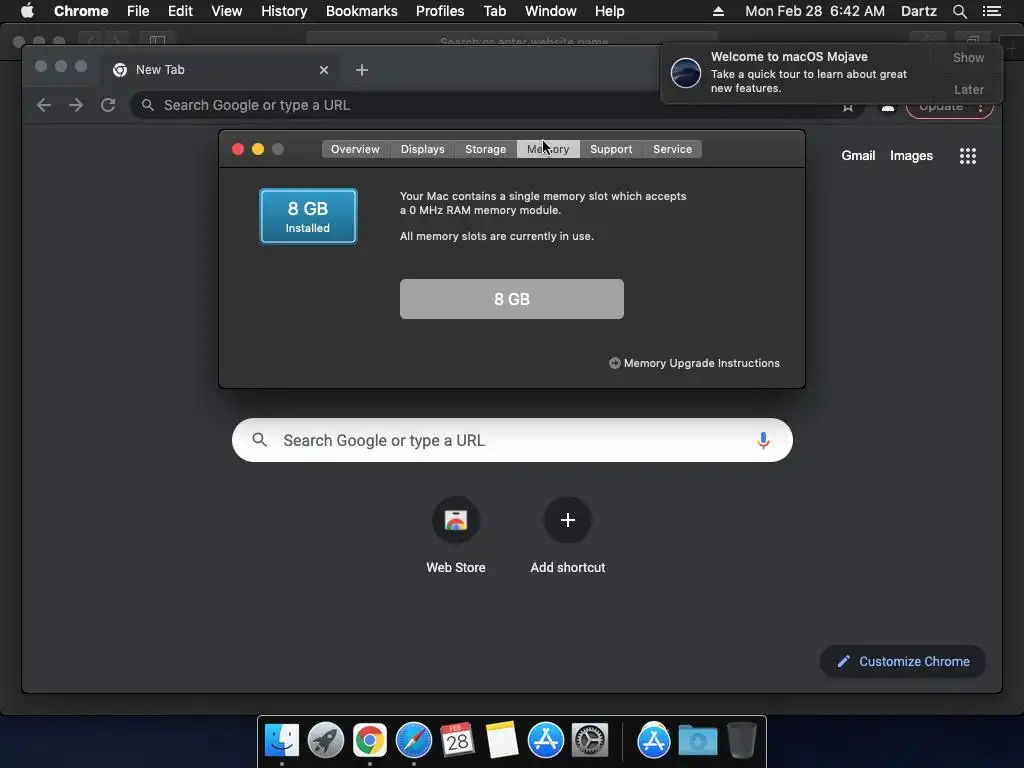Open Google apps grid icon
Screen dimensions: 1024x768
[x=968, y=155]
